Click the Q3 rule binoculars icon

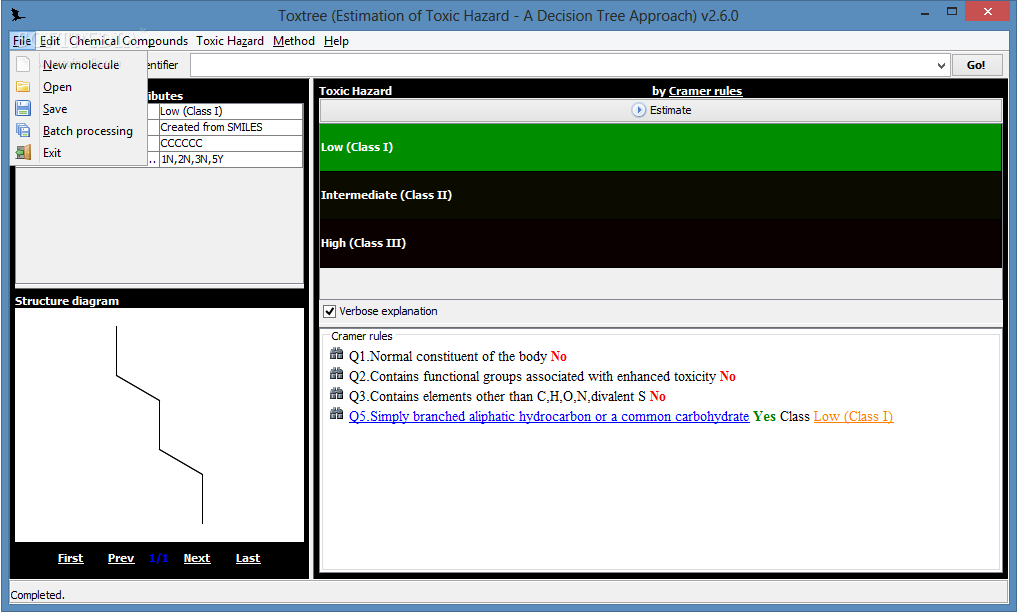coord(336,394)
